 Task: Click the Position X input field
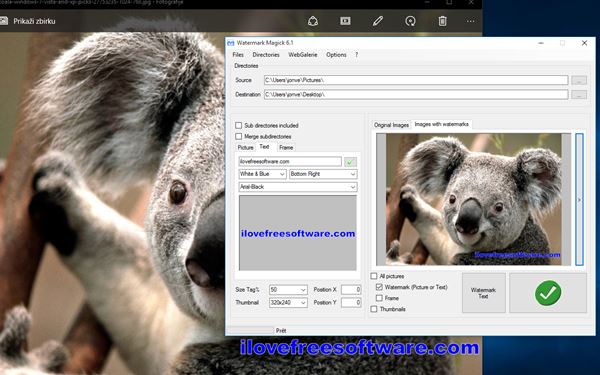tap(351, 290)
